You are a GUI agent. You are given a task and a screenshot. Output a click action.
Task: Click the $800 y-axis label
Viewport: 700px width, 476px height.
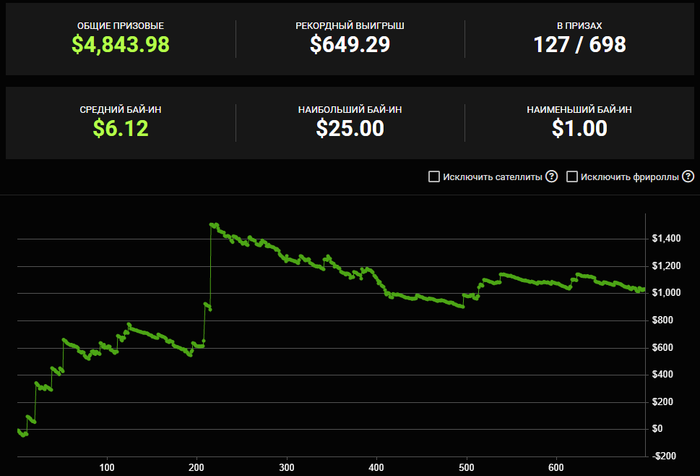coord(662,320)
